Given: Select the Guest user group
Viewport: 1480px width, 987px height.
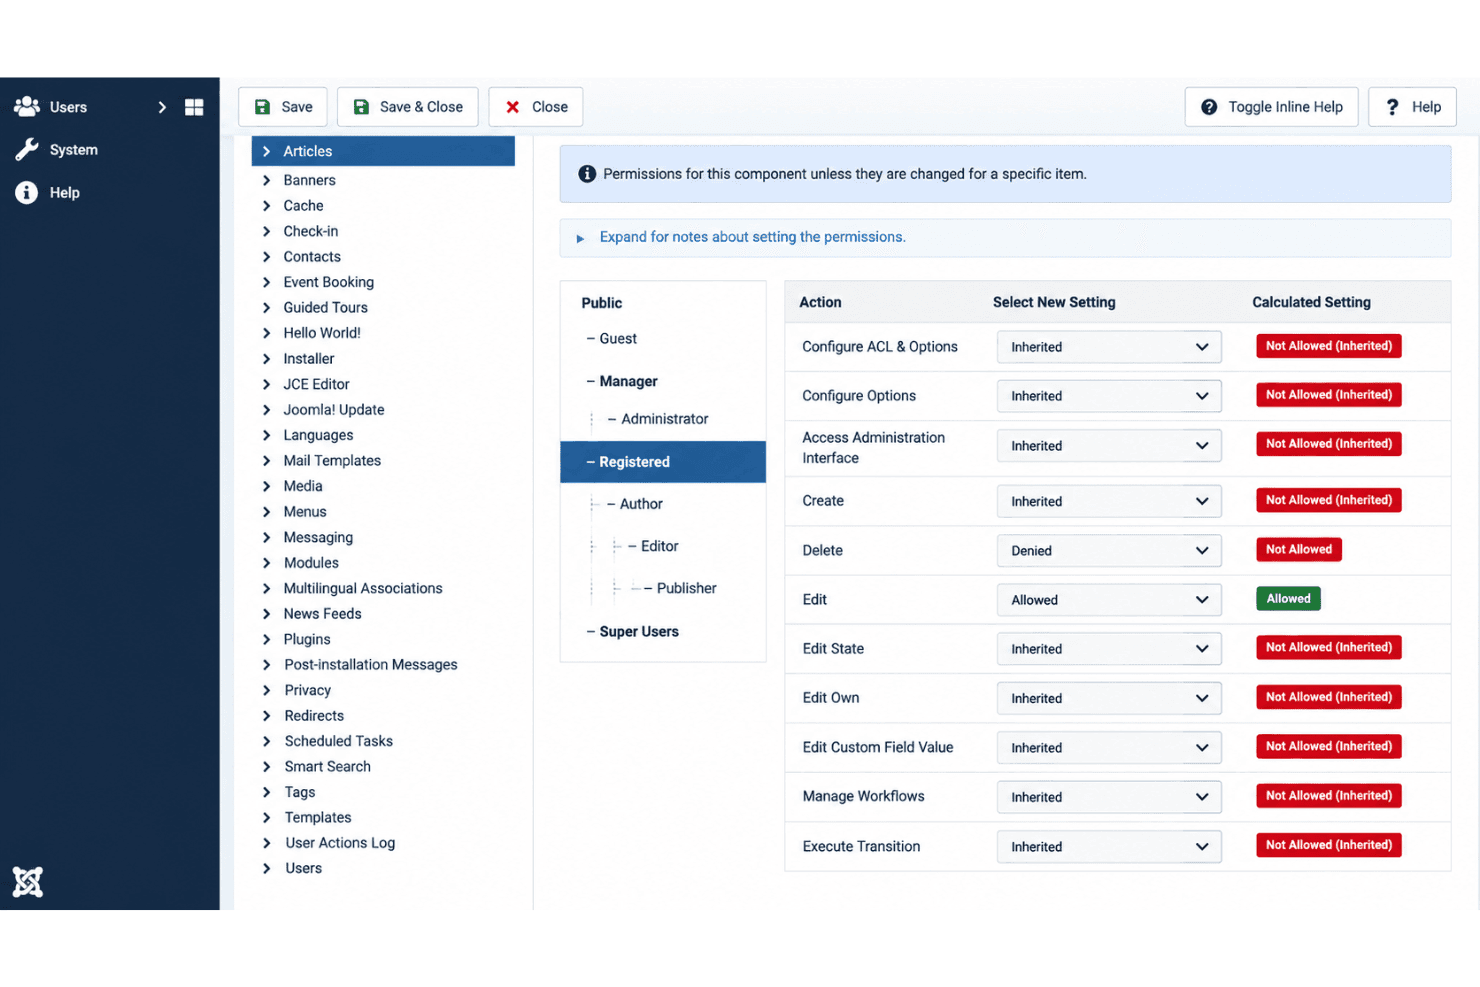Looking at the screenshot, I should coord(618,339).
